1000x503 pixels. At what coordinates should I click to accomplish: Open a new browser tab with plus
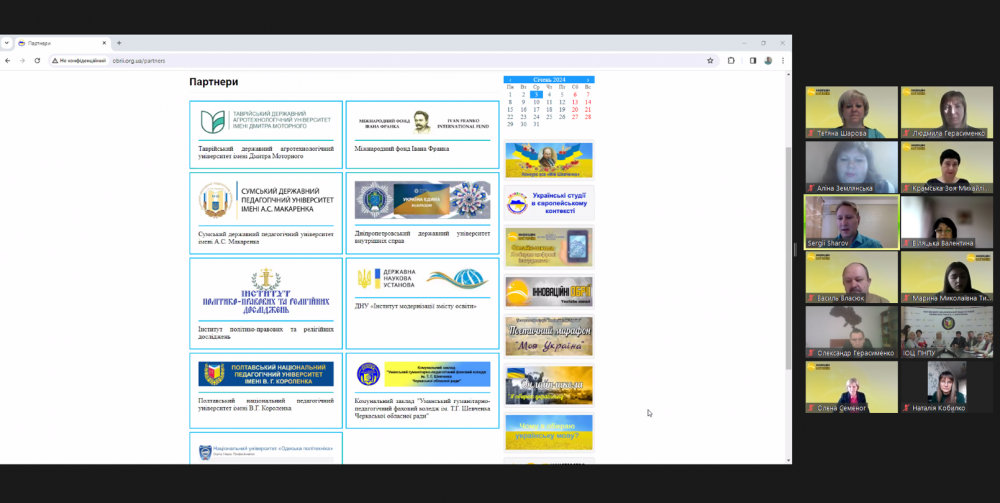[x=119, y=43]
